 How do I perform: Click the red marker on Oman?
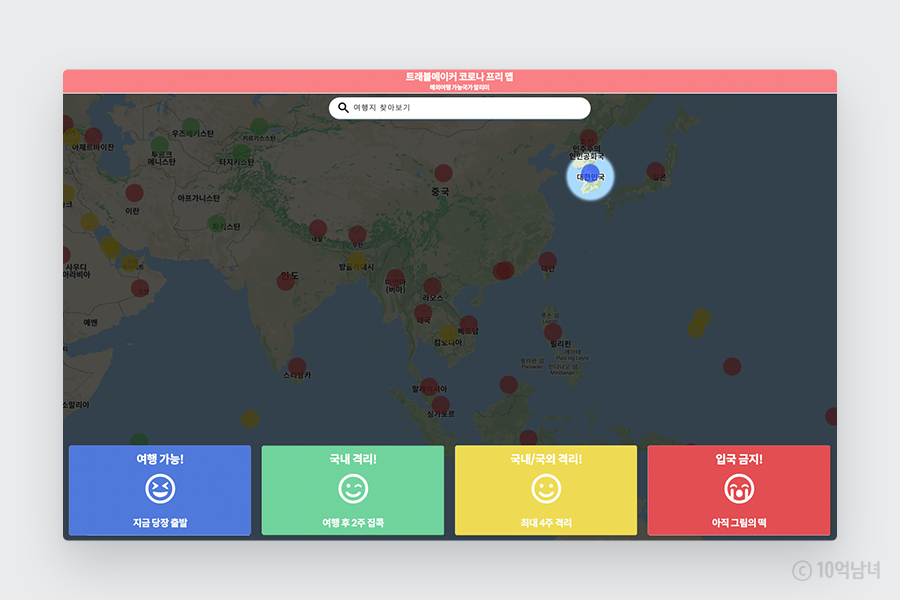pos(140,288)
